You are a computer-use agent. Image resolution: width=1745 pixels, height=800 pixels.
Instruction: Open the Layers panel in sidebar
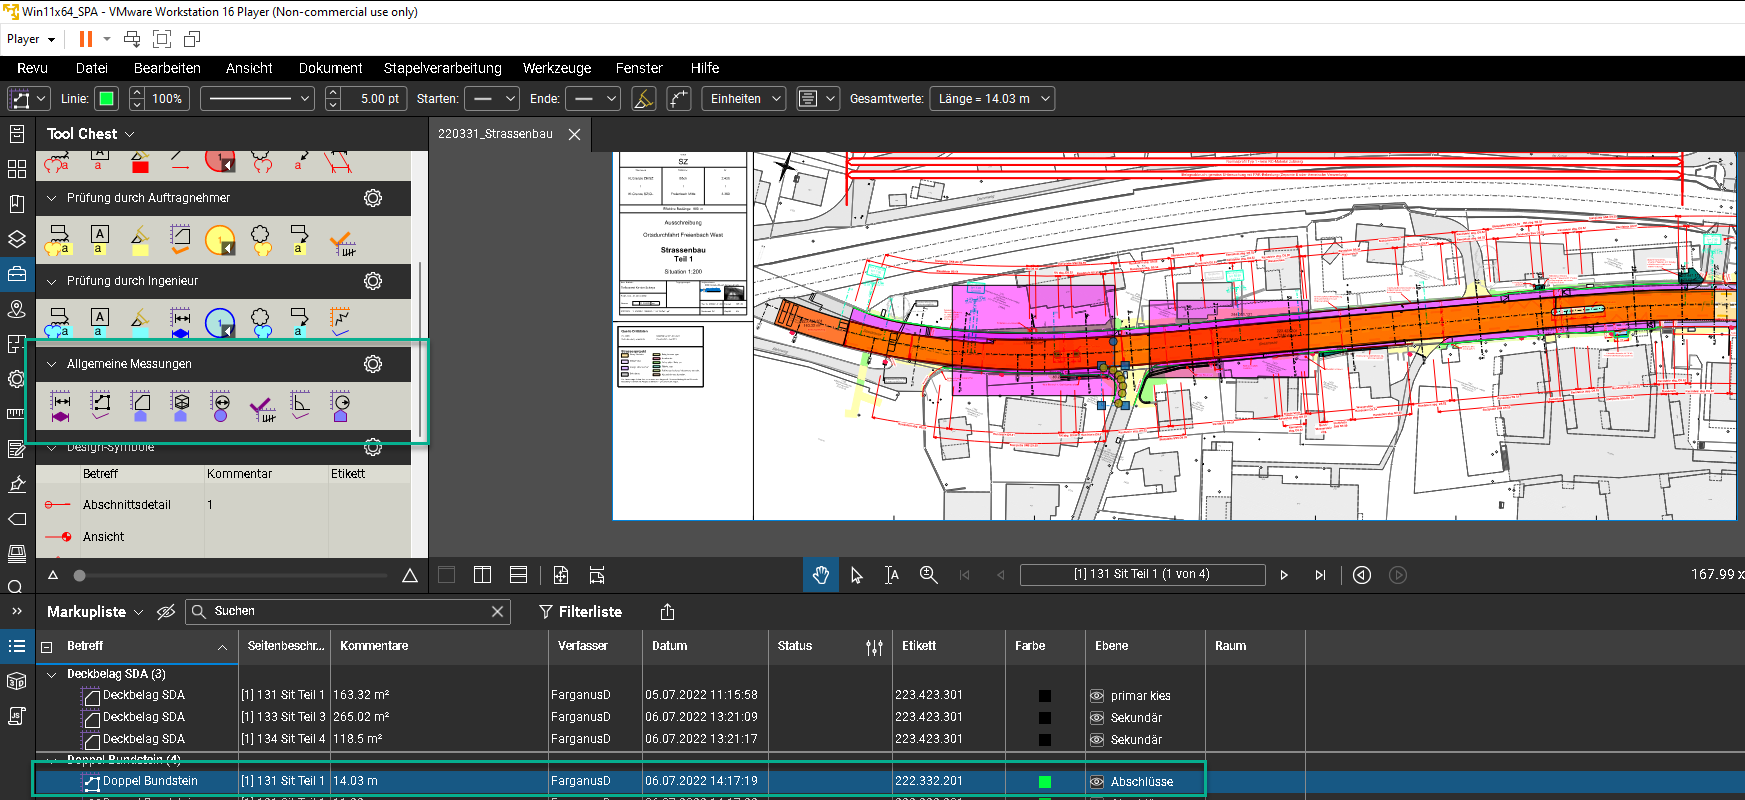[x=17, y=239]
